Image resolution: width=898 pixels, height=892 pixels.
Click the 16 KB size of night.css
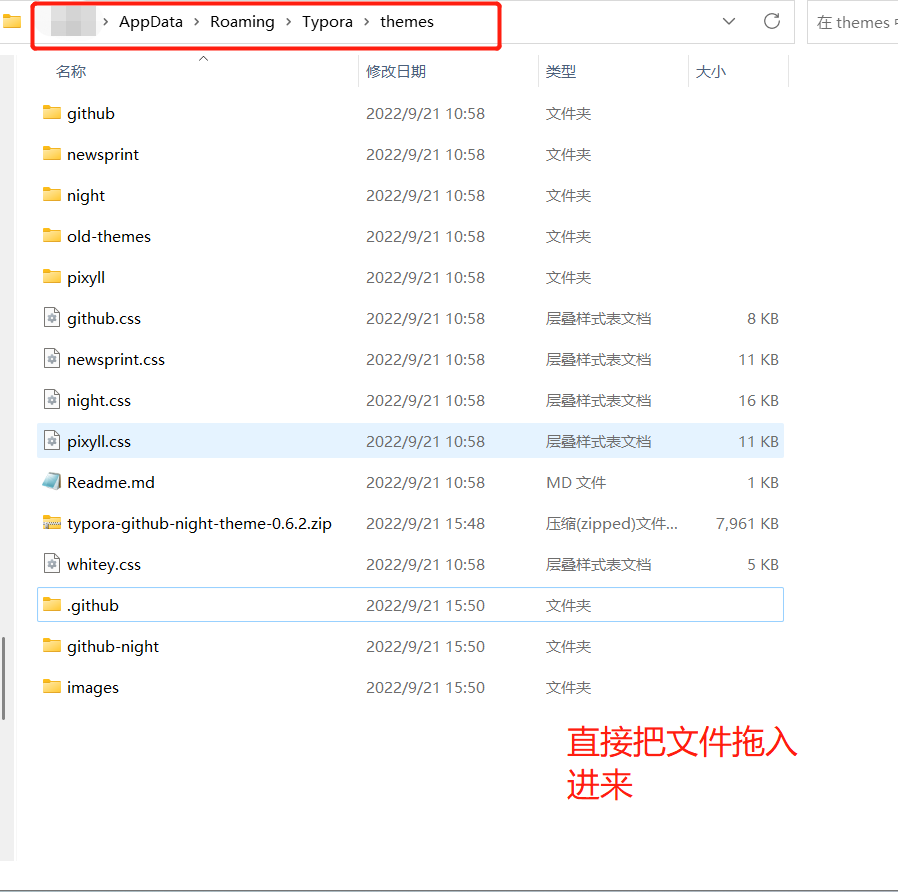[758, 400]
